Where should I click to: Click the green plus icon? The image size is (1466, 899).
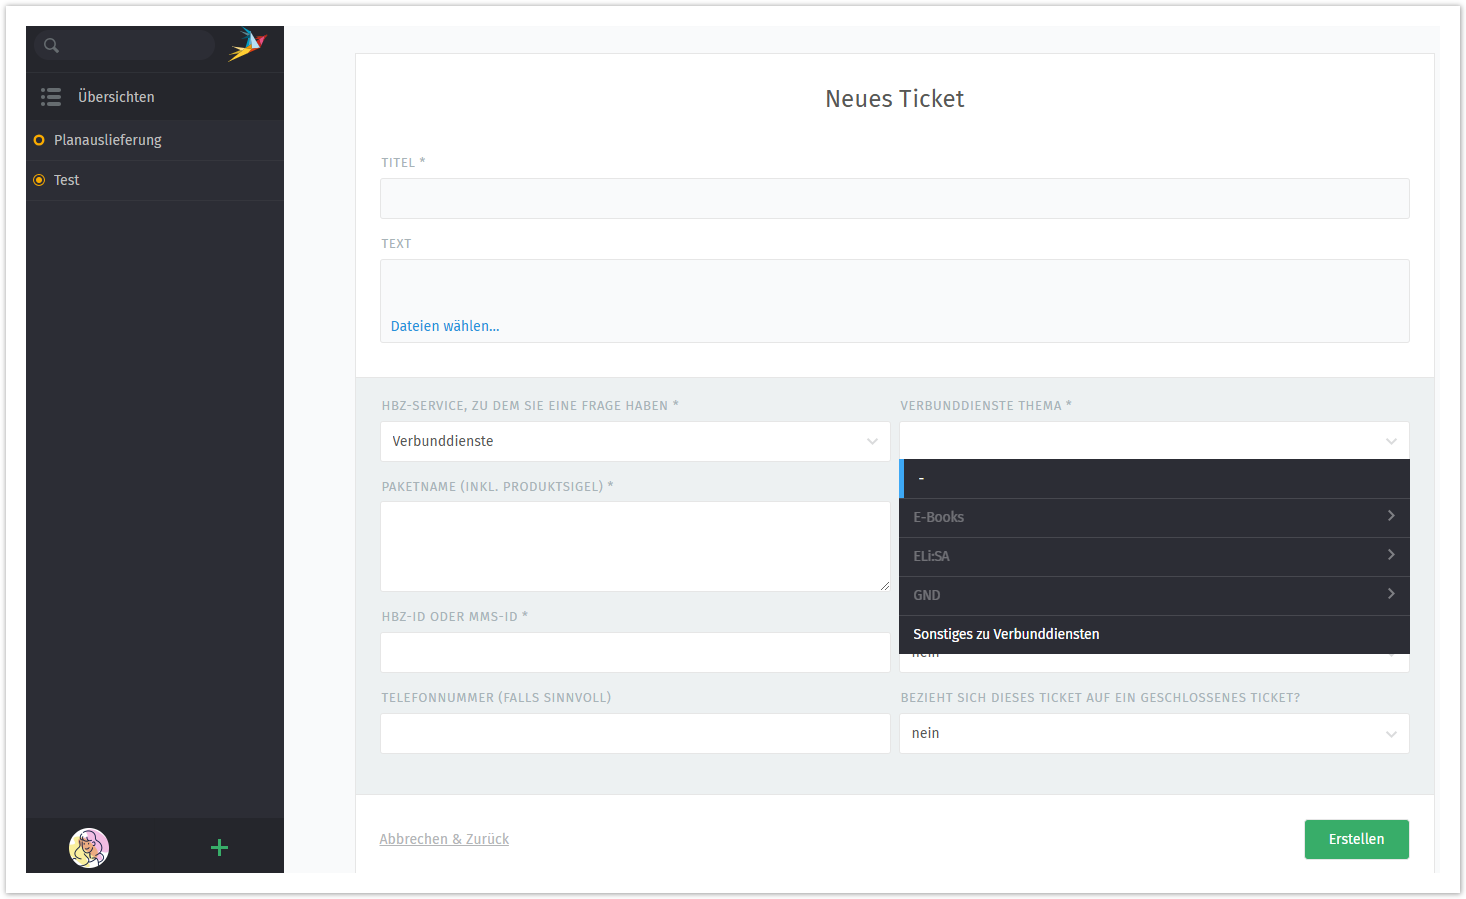[220, 848]
